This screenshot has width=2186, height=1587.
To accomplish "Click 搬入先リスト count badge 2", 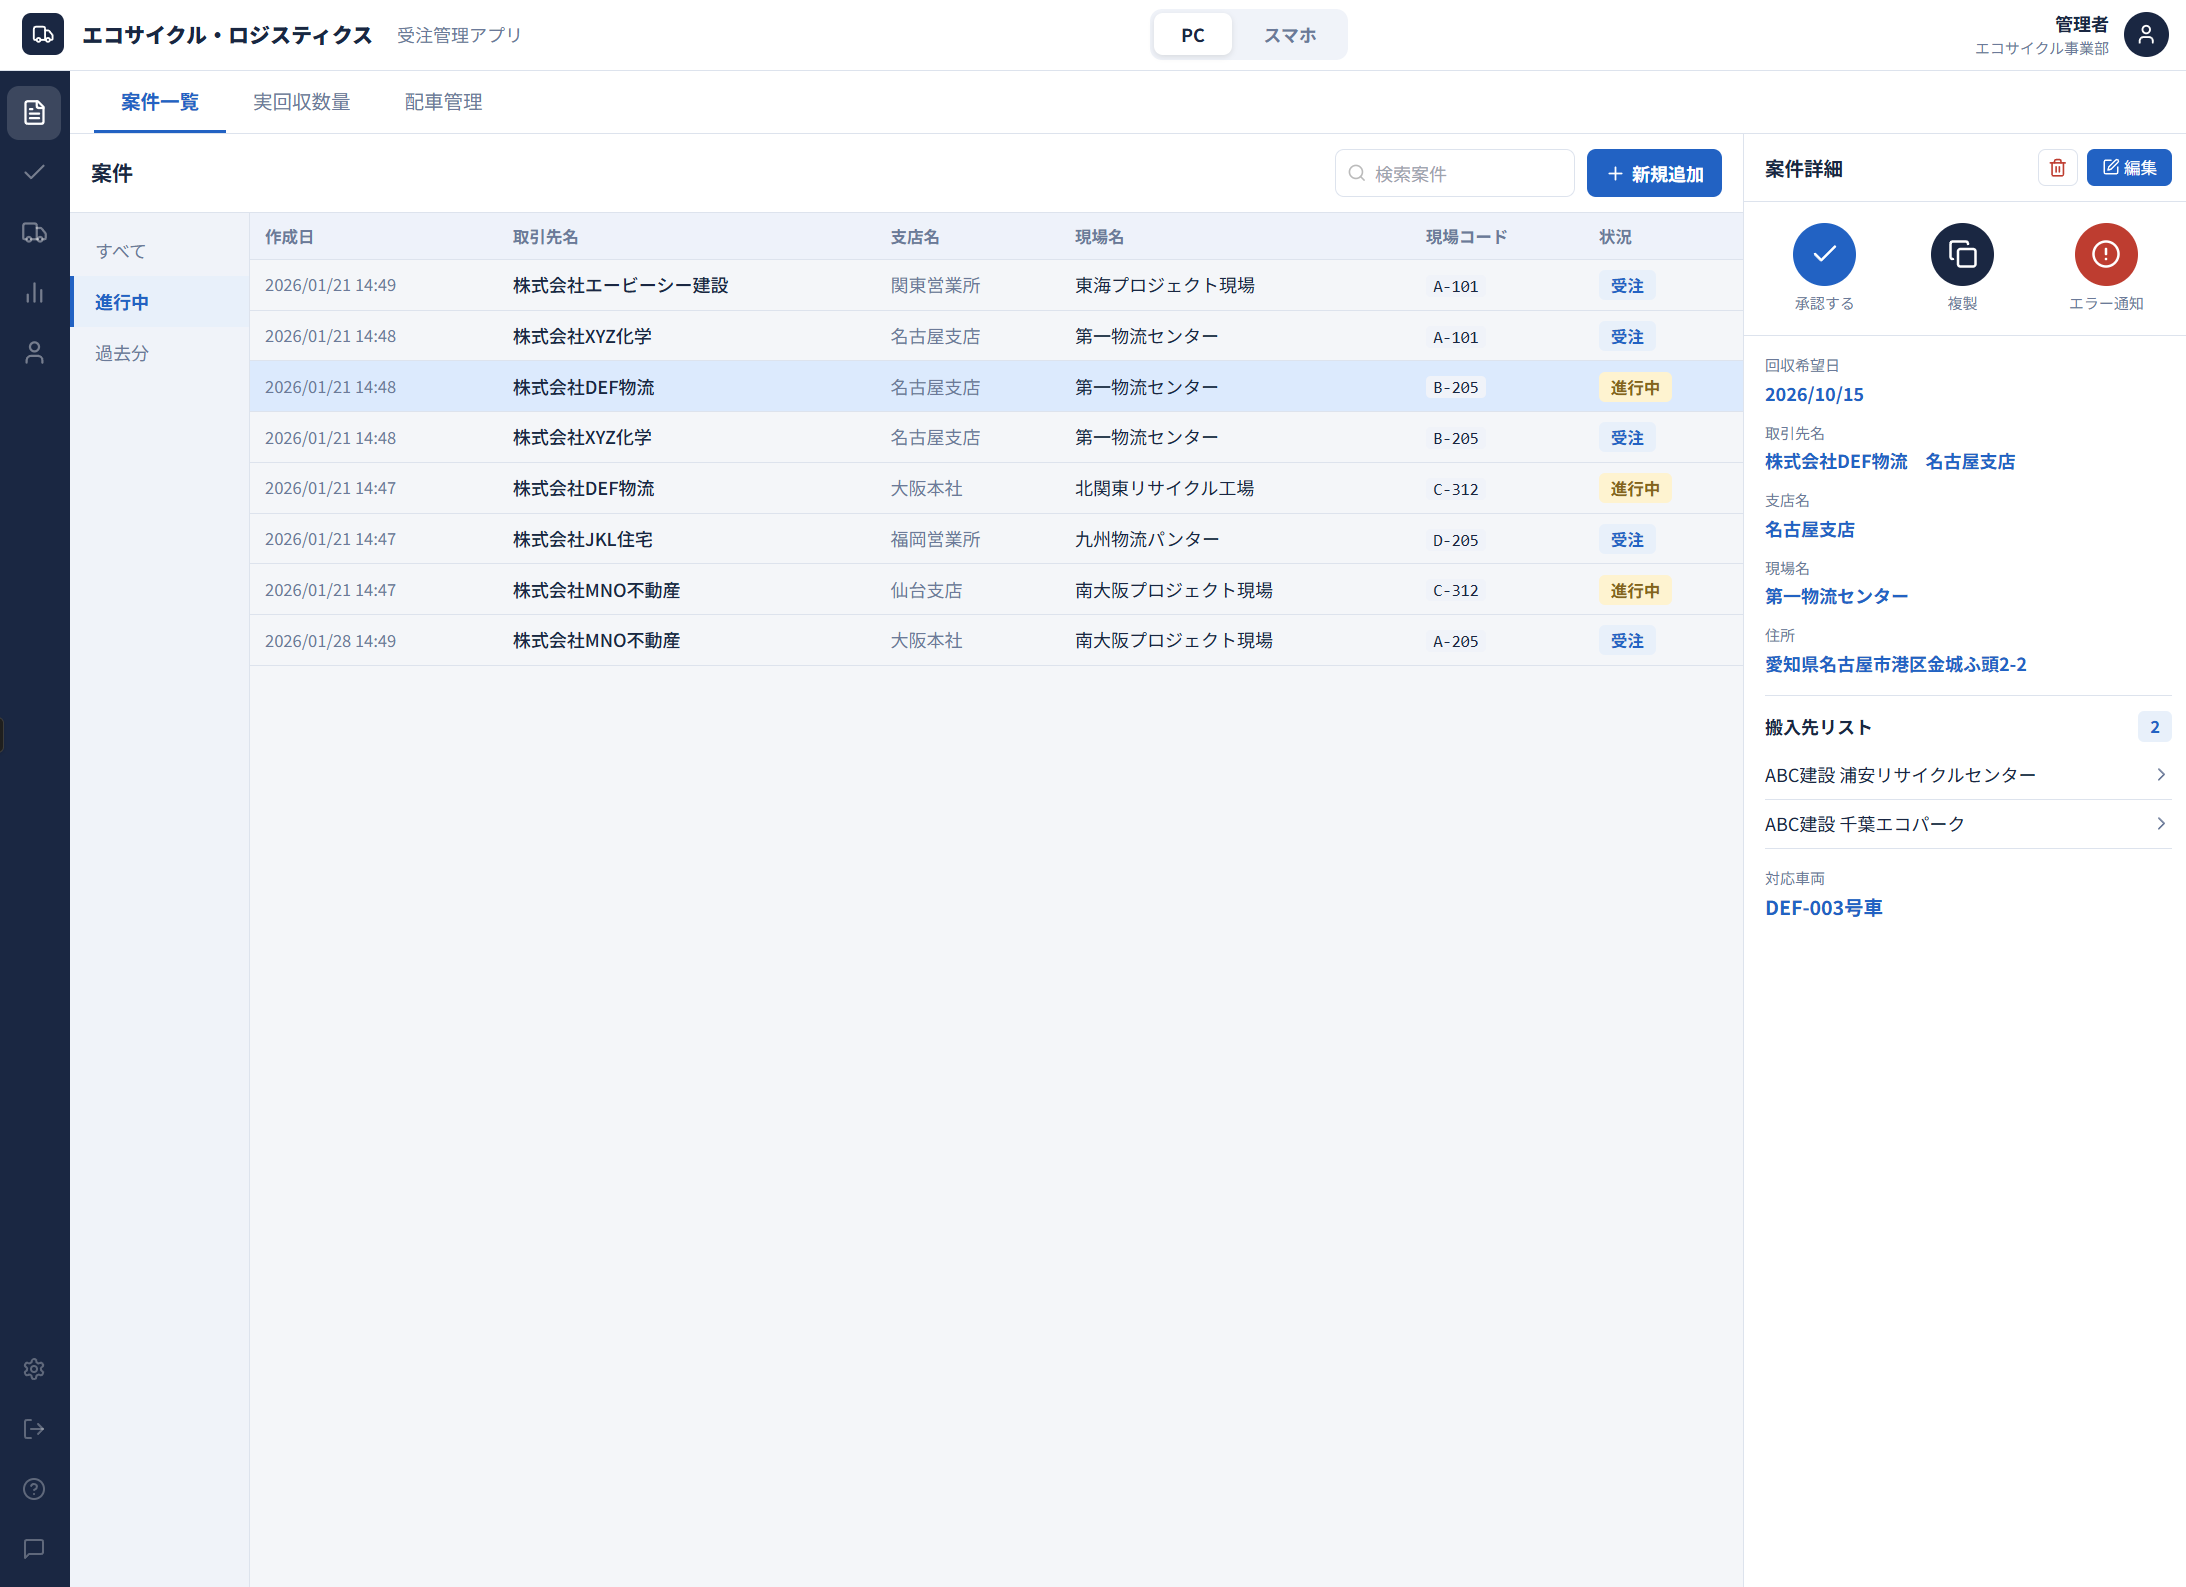I will [x=2154, y=727].
